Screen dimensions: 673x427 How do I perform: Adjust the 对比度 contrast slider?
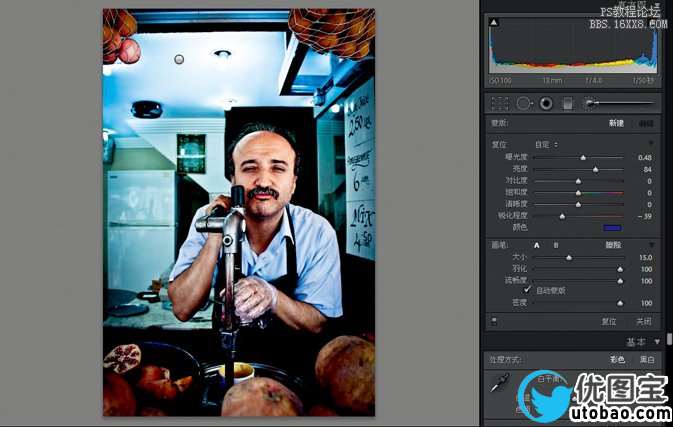pyautogui.click(x=578, y=181)
